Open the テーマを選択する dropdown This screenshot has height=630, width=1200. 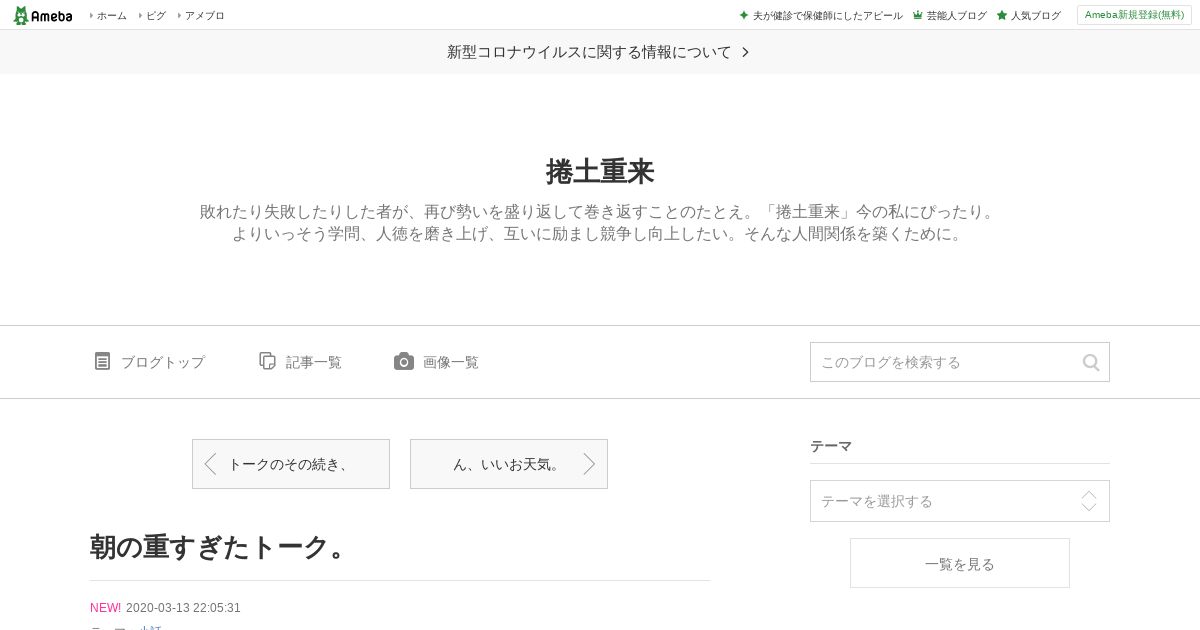[960, 501]
